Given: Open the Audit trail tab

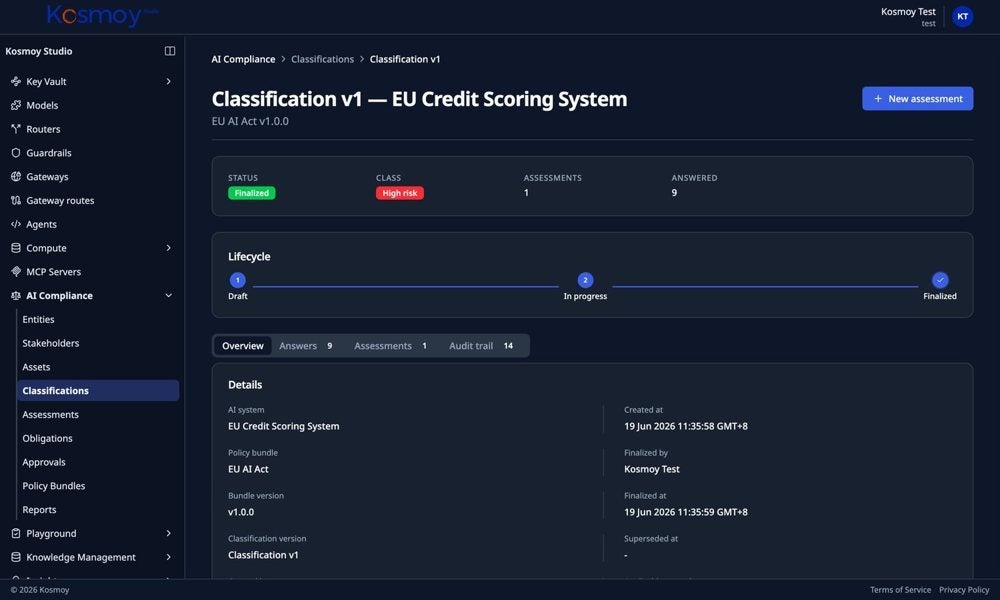Looking at the screenshot, I should (482, 346).
